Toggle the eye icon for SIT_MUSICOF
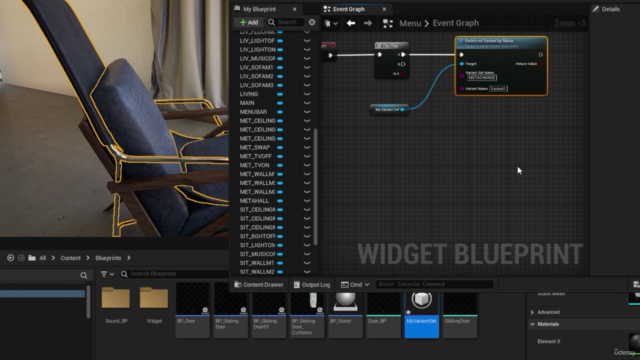This screenshot has width=640, height=360. pyautogui.click(x=307, y=254)
